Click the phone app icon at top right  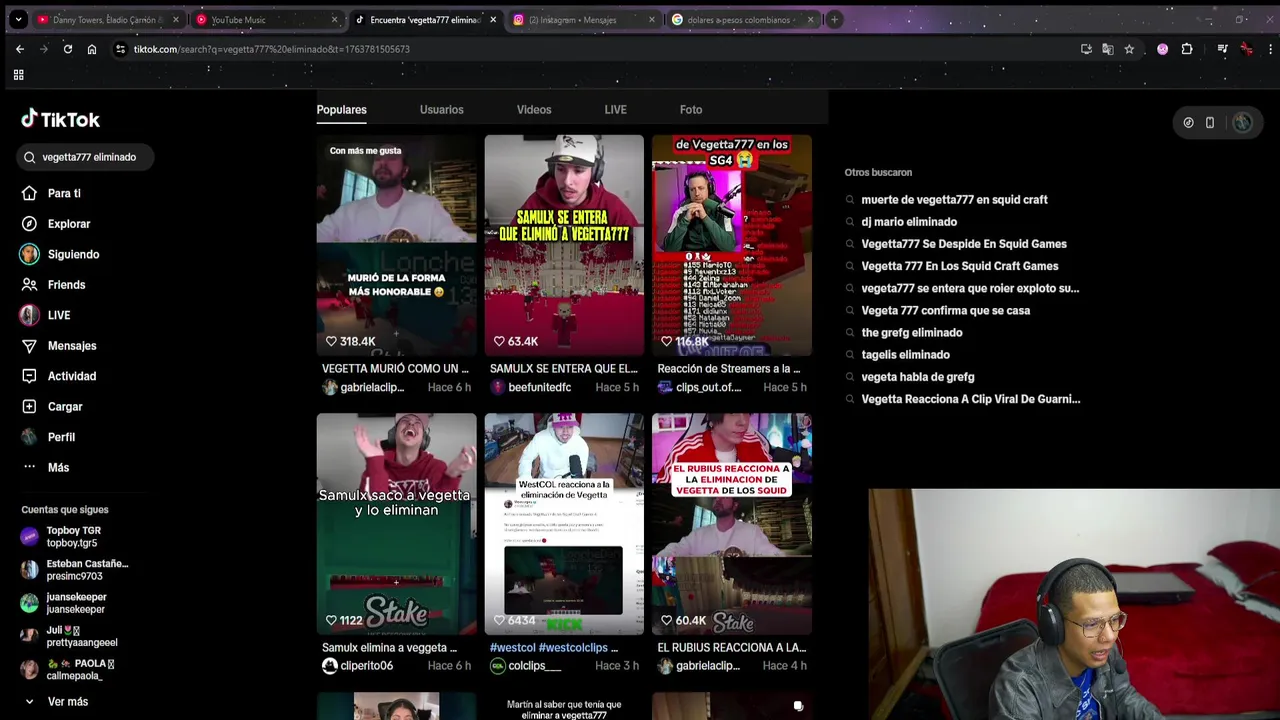coord(1210,122)
